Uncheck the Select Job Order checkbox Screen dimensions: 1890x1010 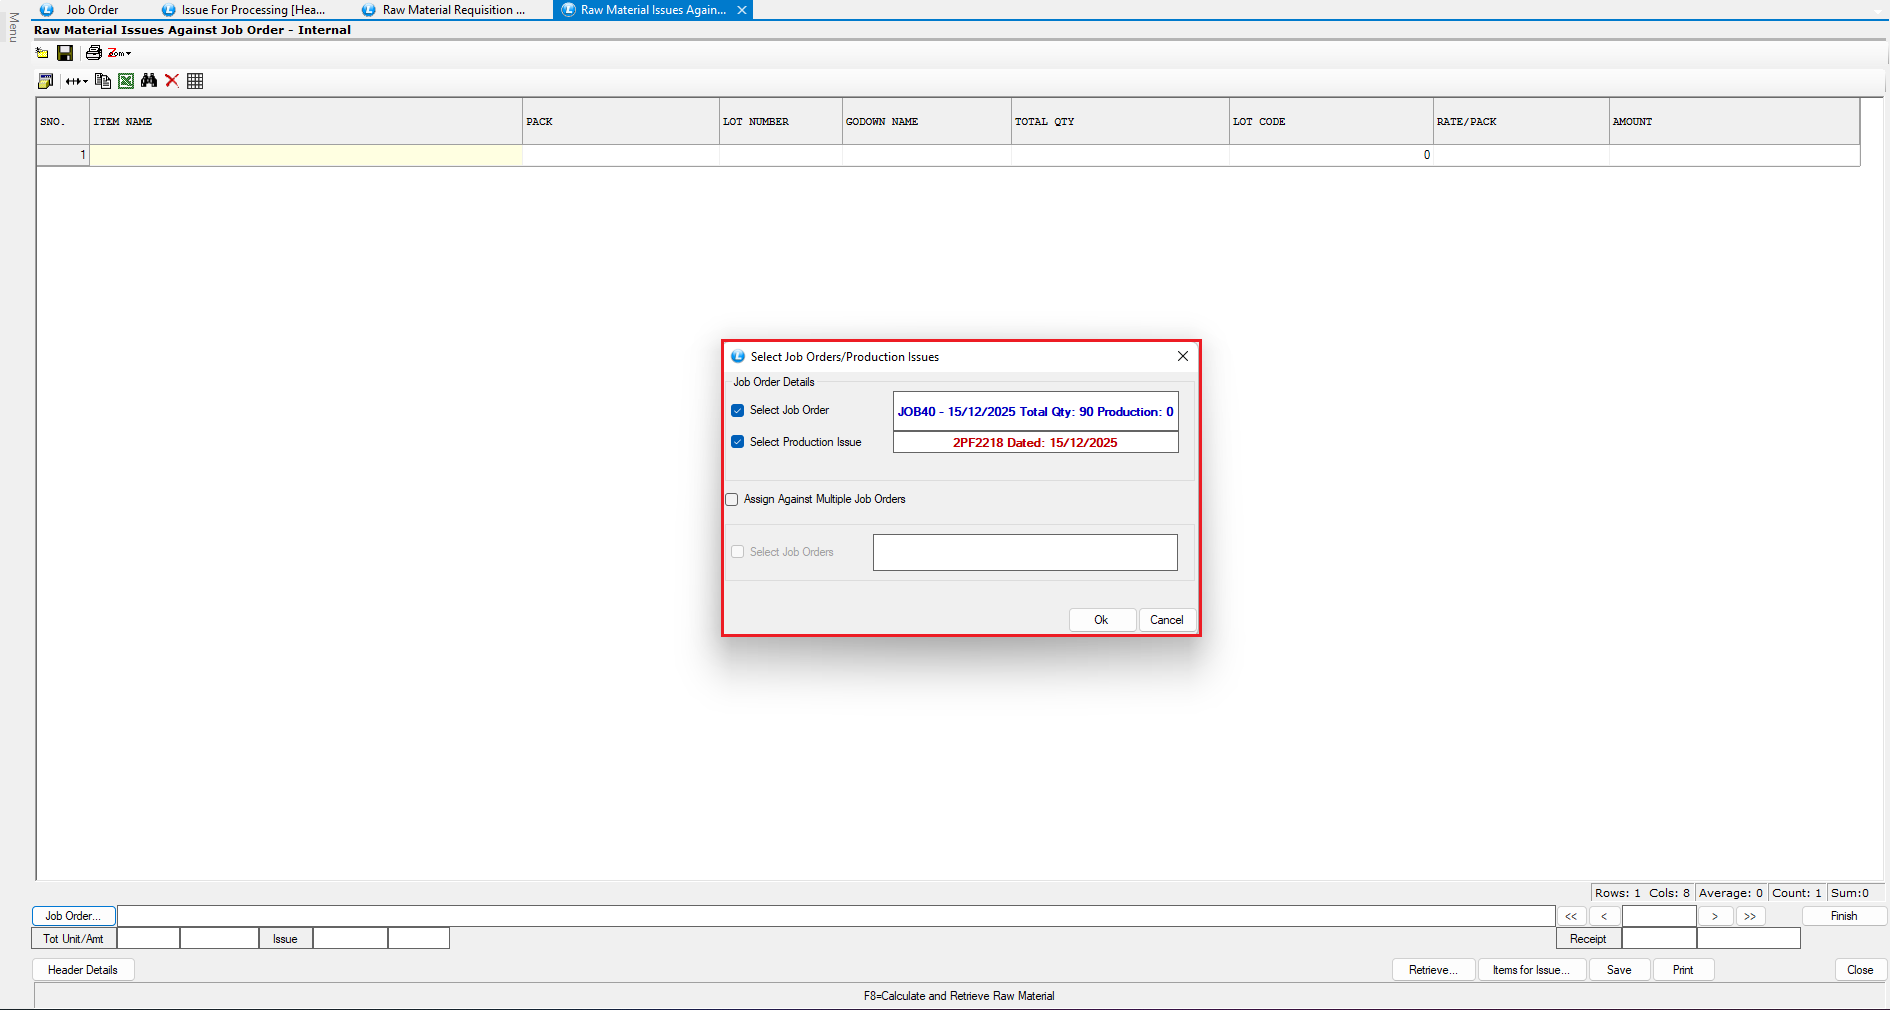(738, 410)
